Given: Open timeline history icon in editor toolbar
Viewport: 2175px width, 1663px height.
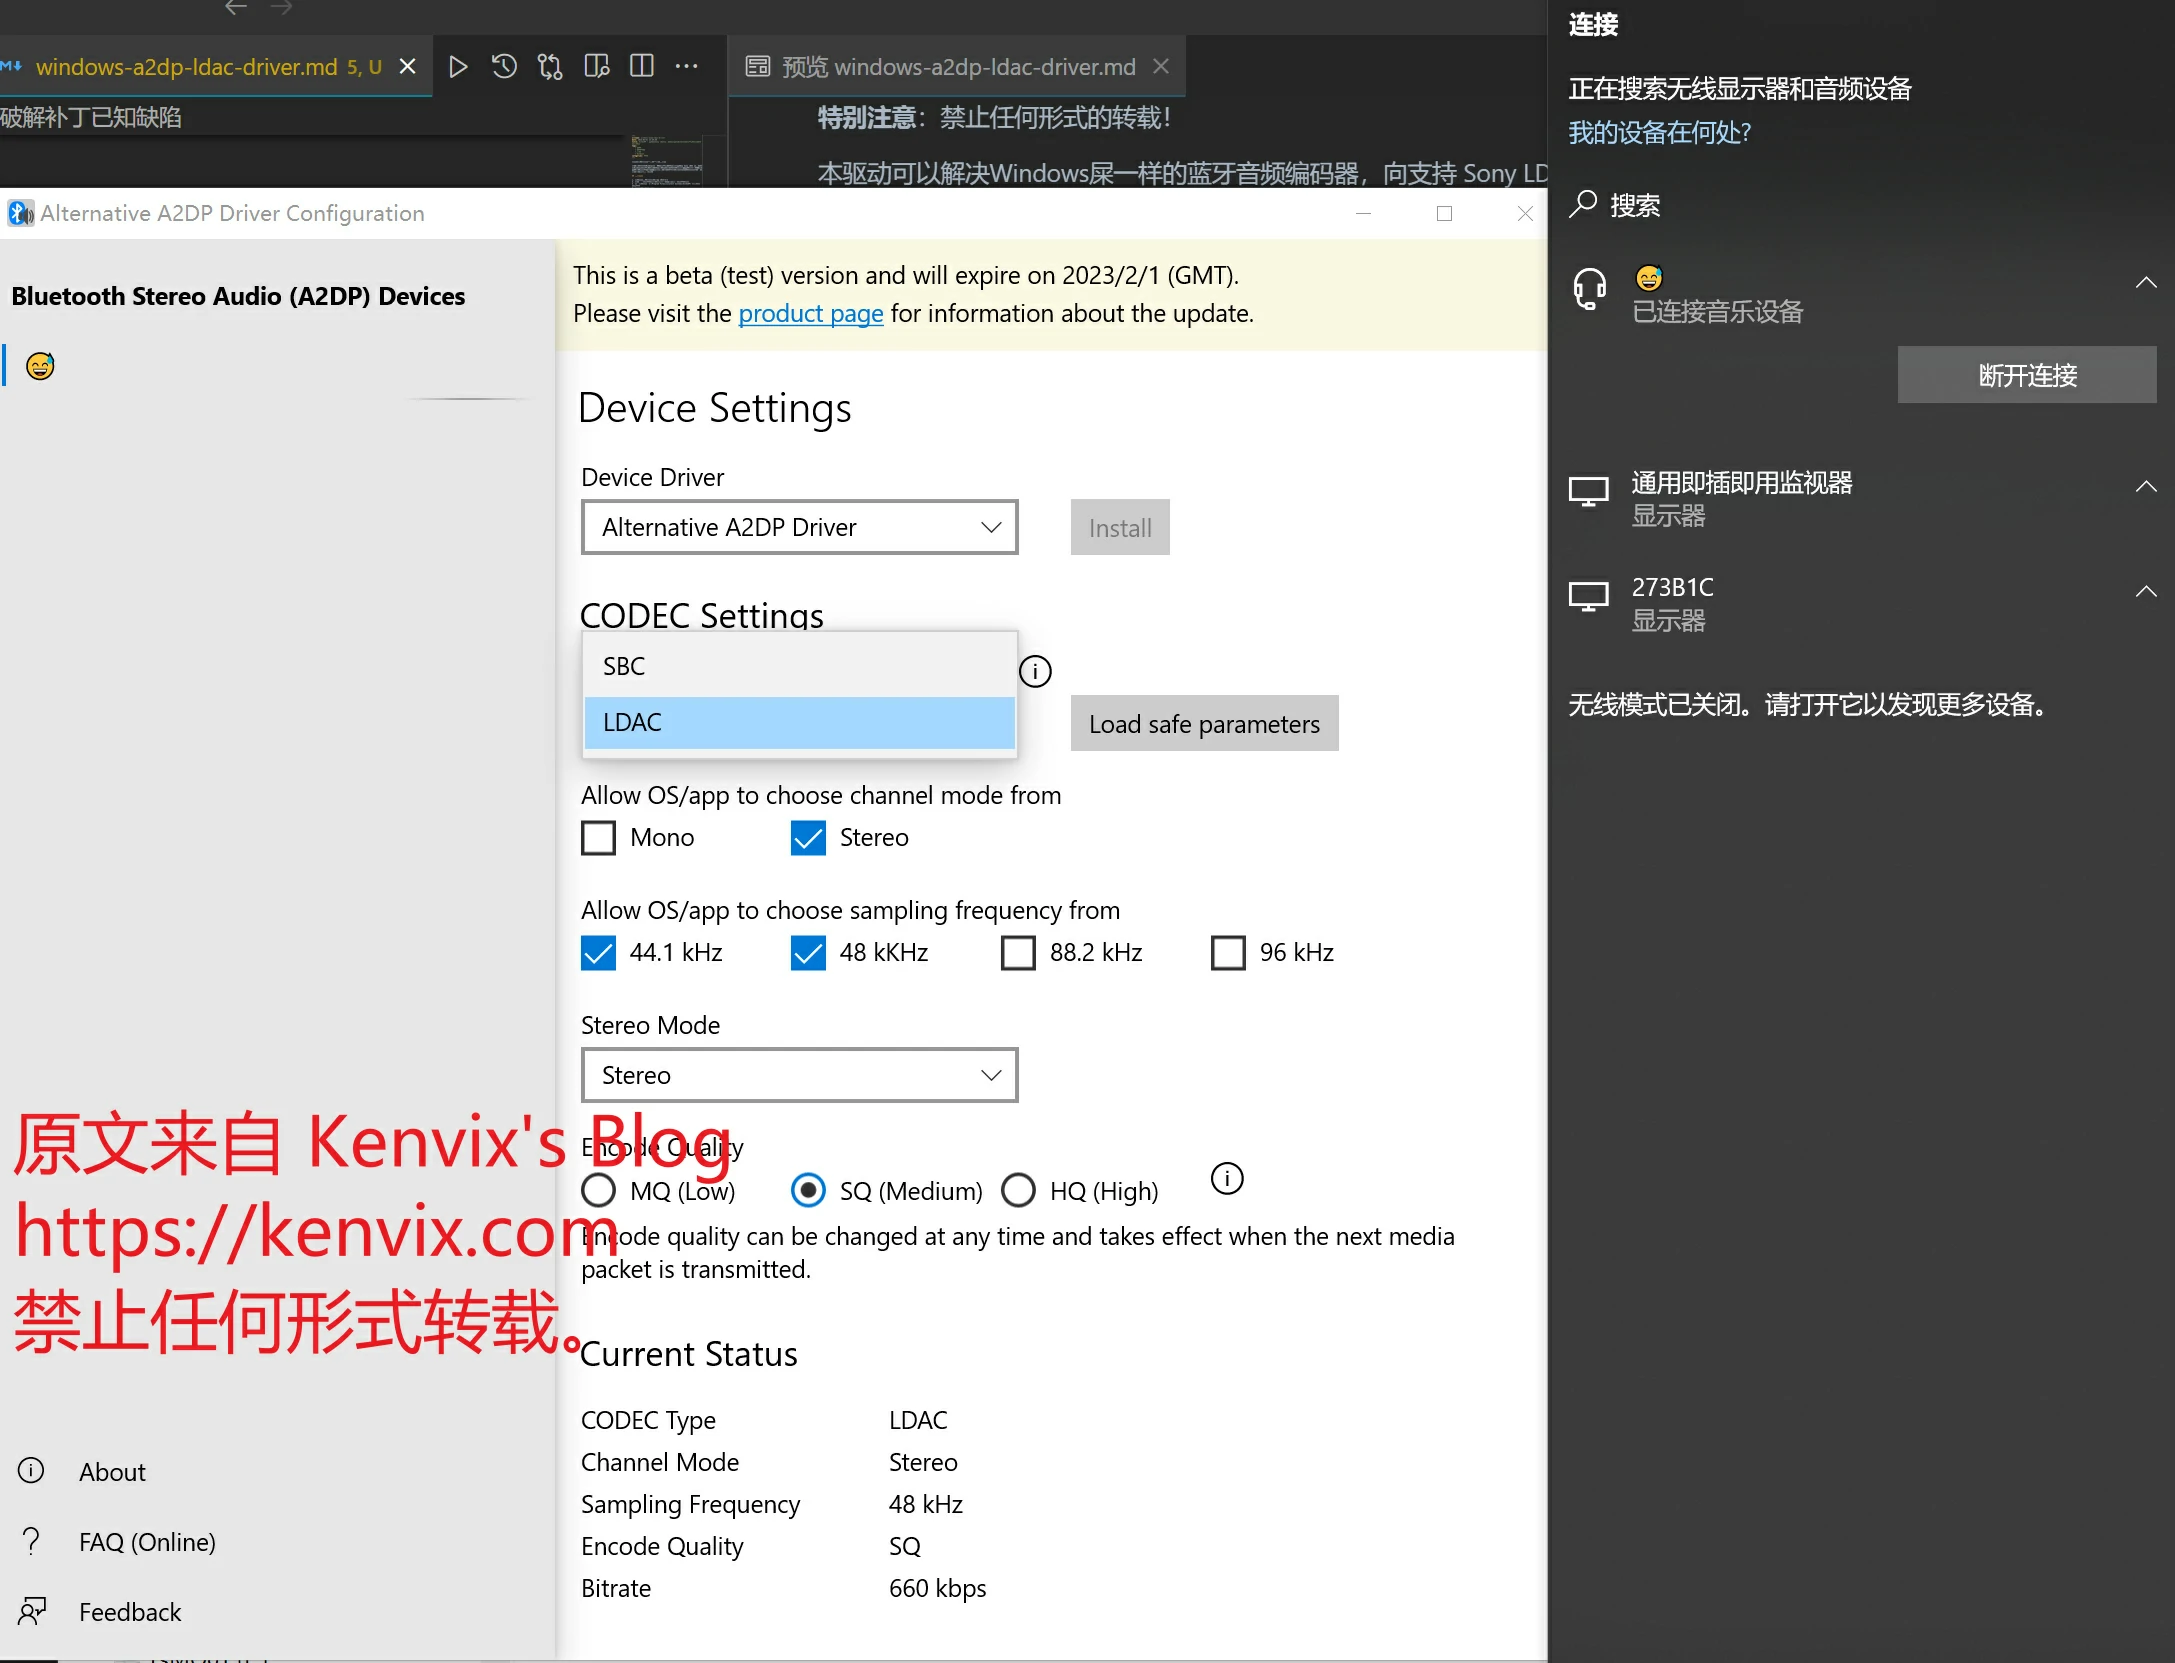Looking at the screenshot, I should click(x=504, y=67).
